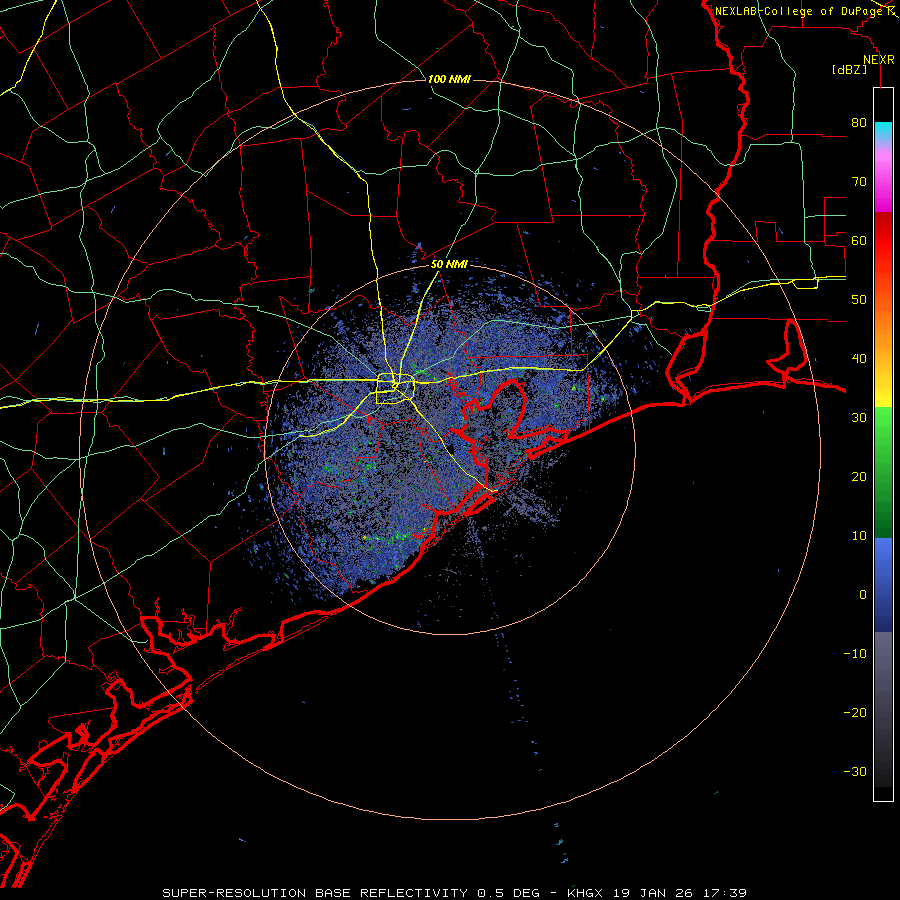Click the 60 value on dBZ scale
Viewport: 900px width, 900px height.
click(x=859, y=241)
